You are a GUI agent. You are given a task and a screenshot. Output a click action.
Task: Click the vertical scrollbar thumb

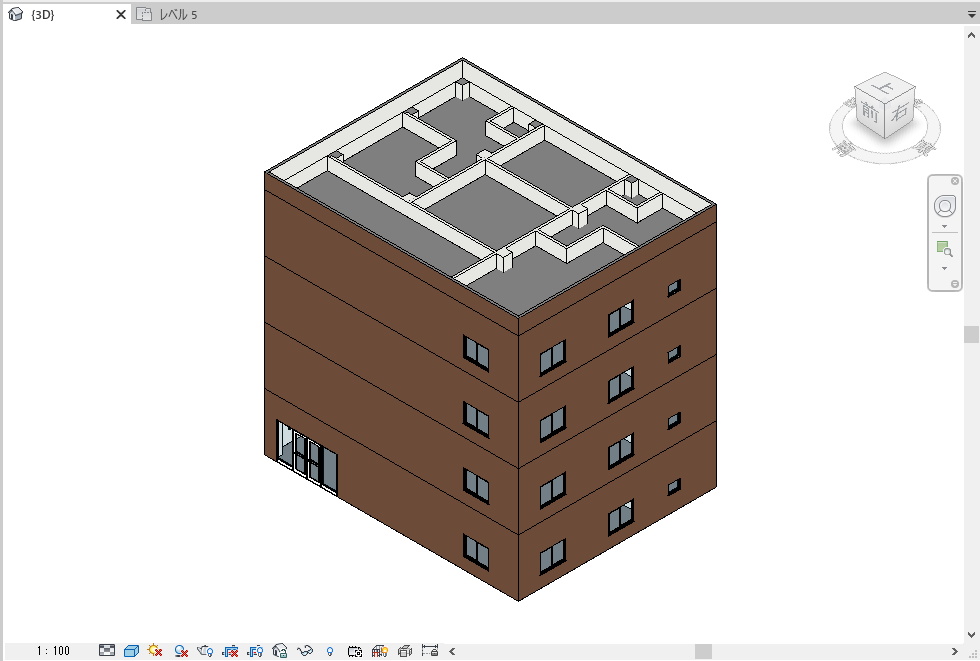pos(971,334)
